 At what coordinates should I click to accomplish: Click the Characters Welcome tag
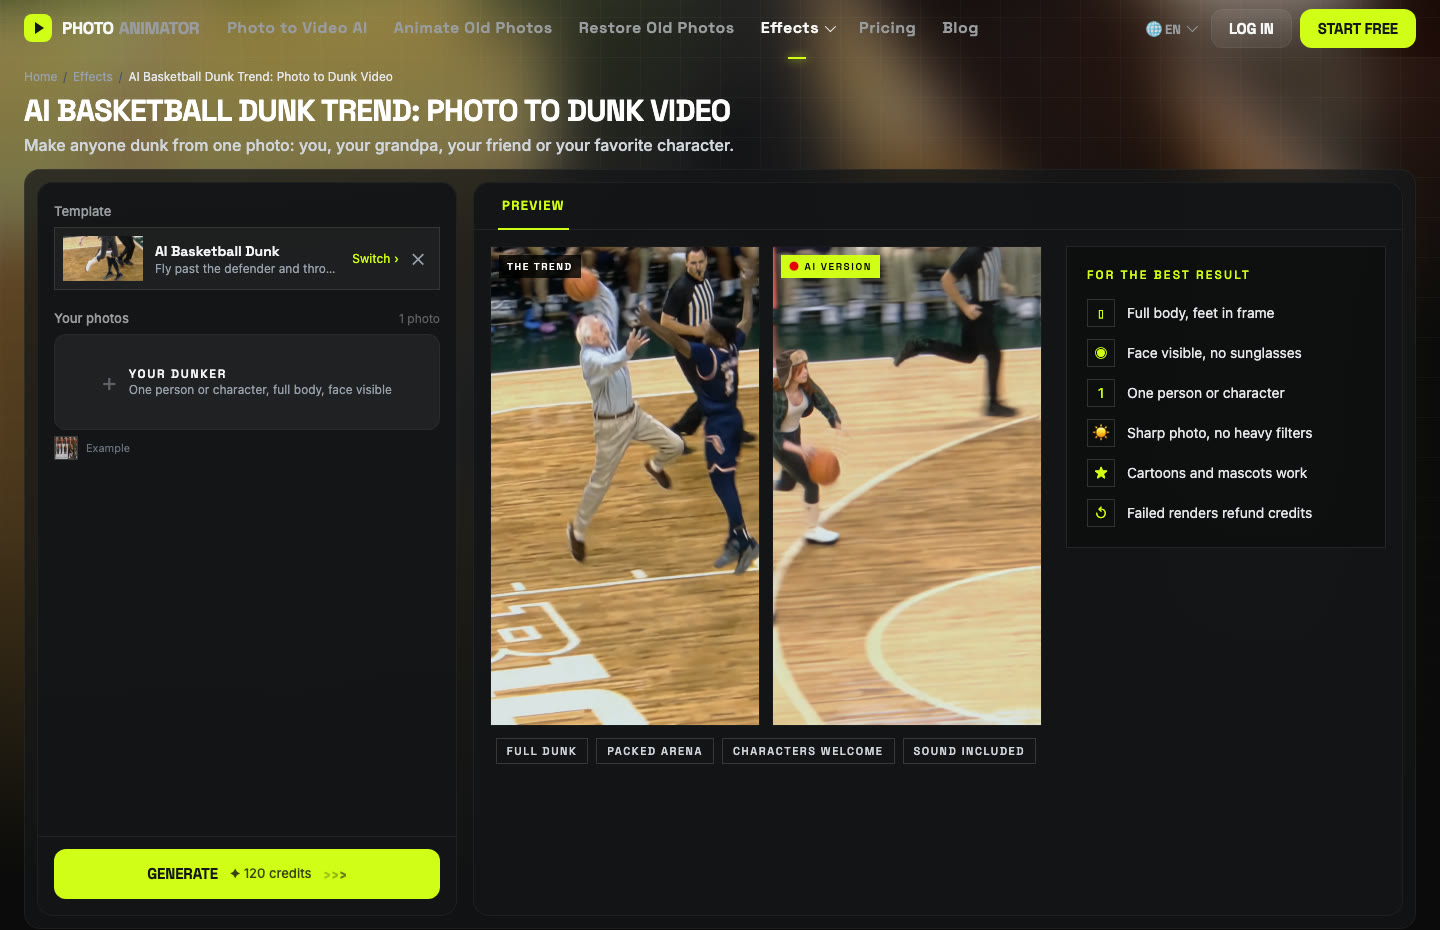click(808, 751)
